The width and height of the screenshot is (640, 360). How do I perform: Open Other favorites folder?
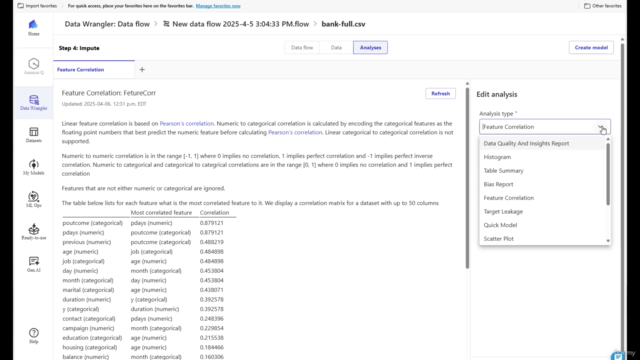[602, 6]
